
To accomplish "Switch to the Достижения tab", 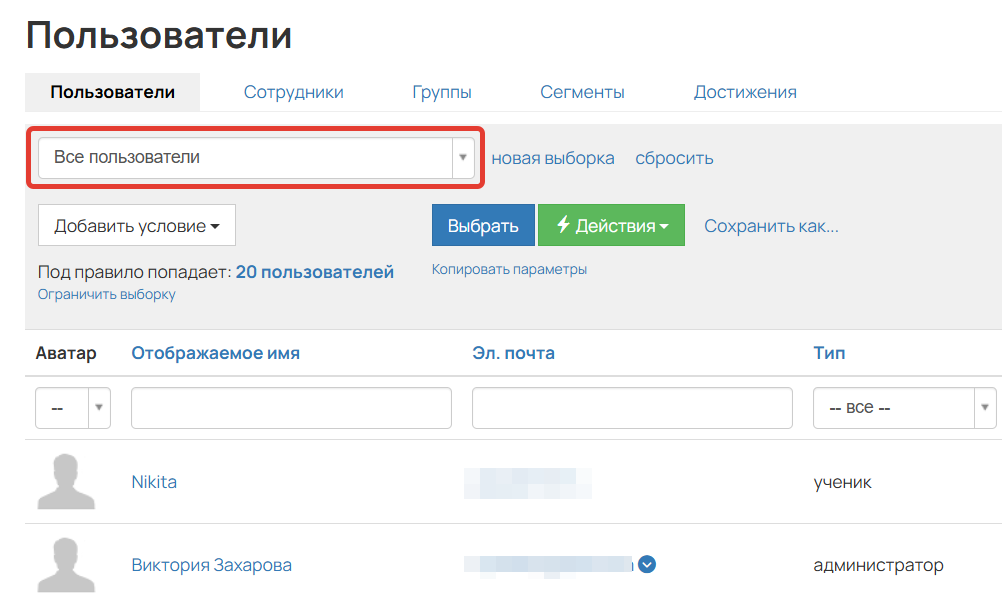I will pyautogui.click(x=745, y=91).
